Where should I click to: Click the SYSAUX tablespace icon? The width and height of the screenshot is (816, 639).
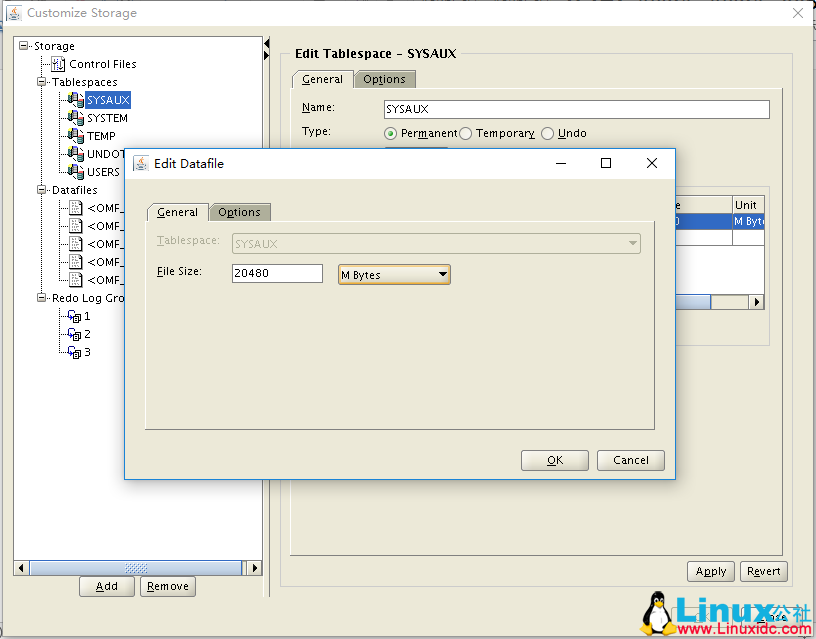[x=76, y=99]
